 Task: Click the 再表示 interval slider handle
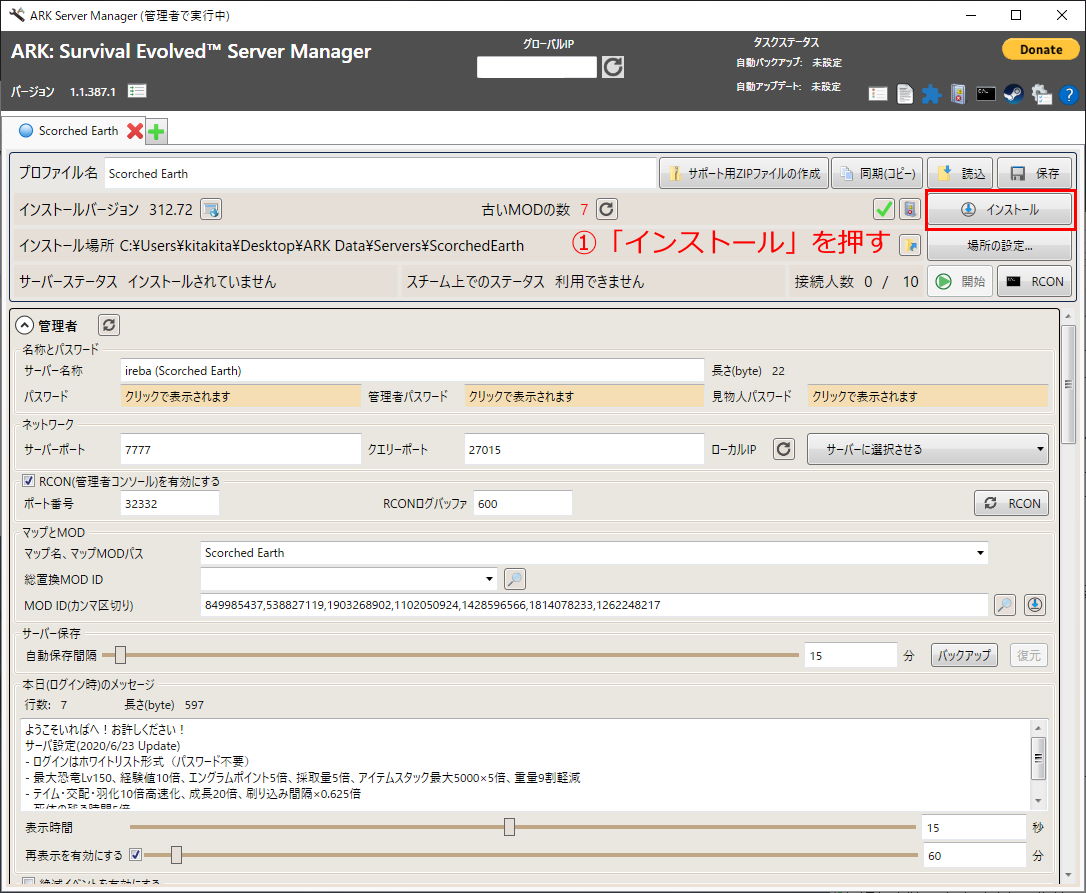click(176, 855)
